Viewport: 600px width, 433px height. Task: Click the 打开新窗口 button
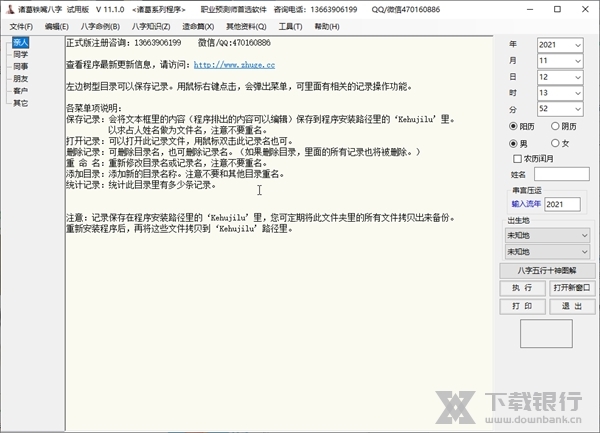(572, 288)
